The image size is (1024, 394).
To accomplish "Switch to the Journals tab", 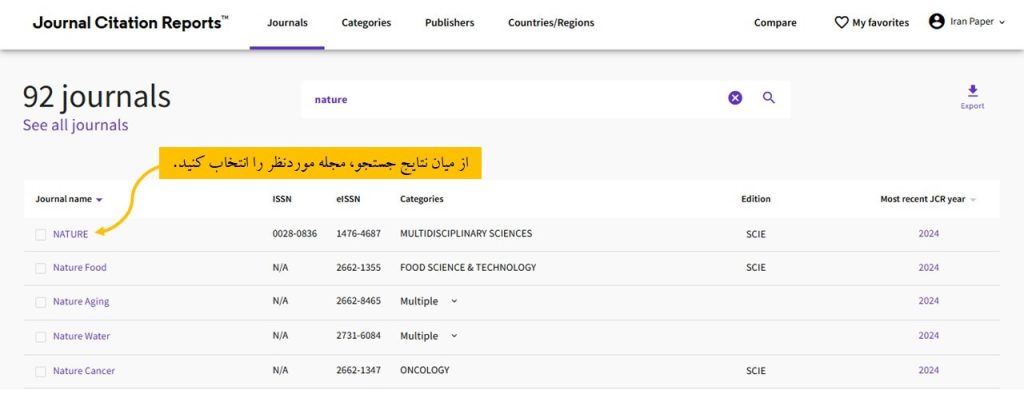I will 287,23.
